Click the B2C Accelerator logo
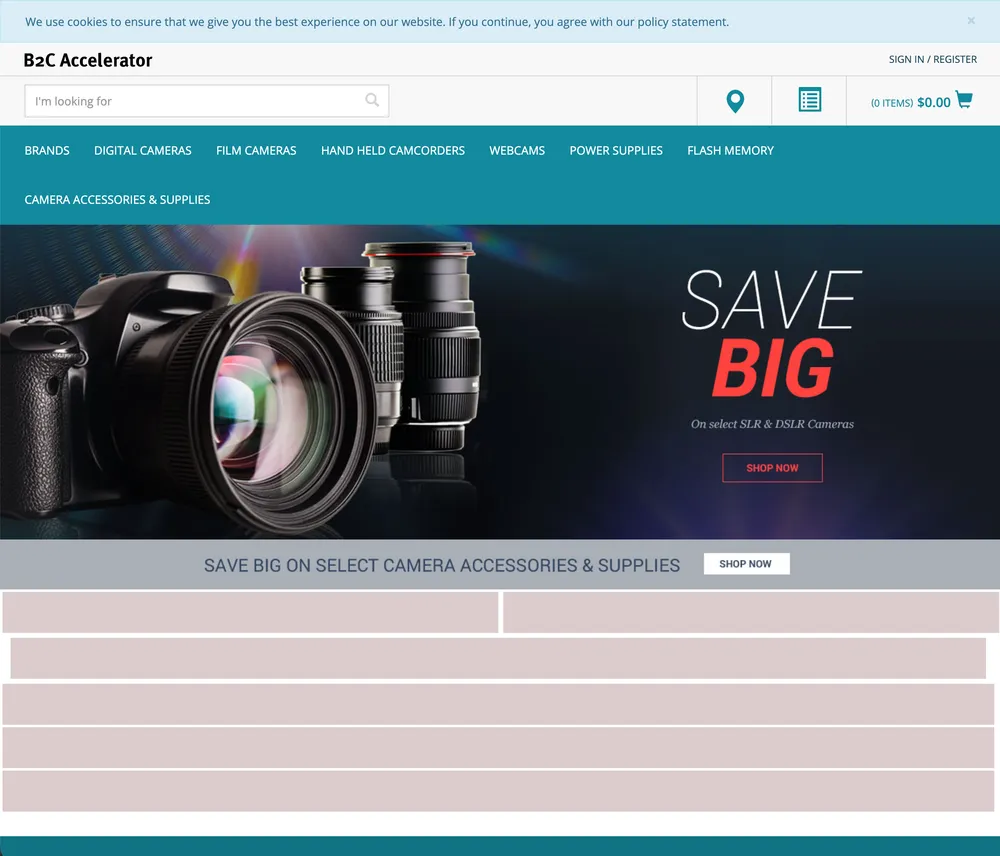 tap(87, 60)
